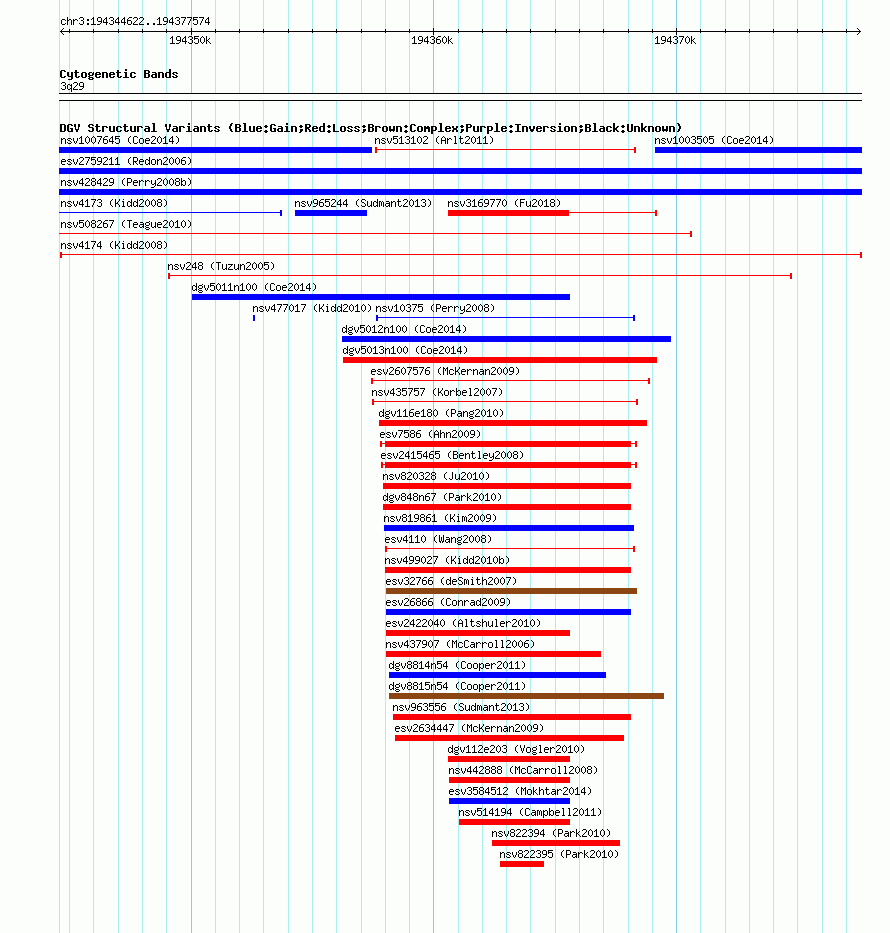Click the 194350k ruler label
Image resolution: width=890 pixels, height=933 pixels.
click(x=190, y=40)
